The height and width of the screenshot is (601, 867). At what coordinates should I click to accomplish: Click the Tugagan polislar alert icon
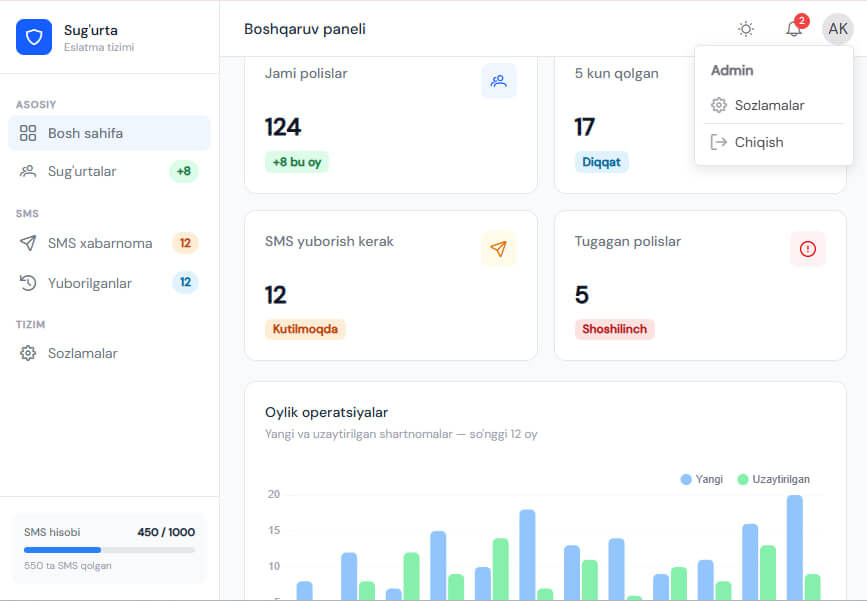point(808,249)
